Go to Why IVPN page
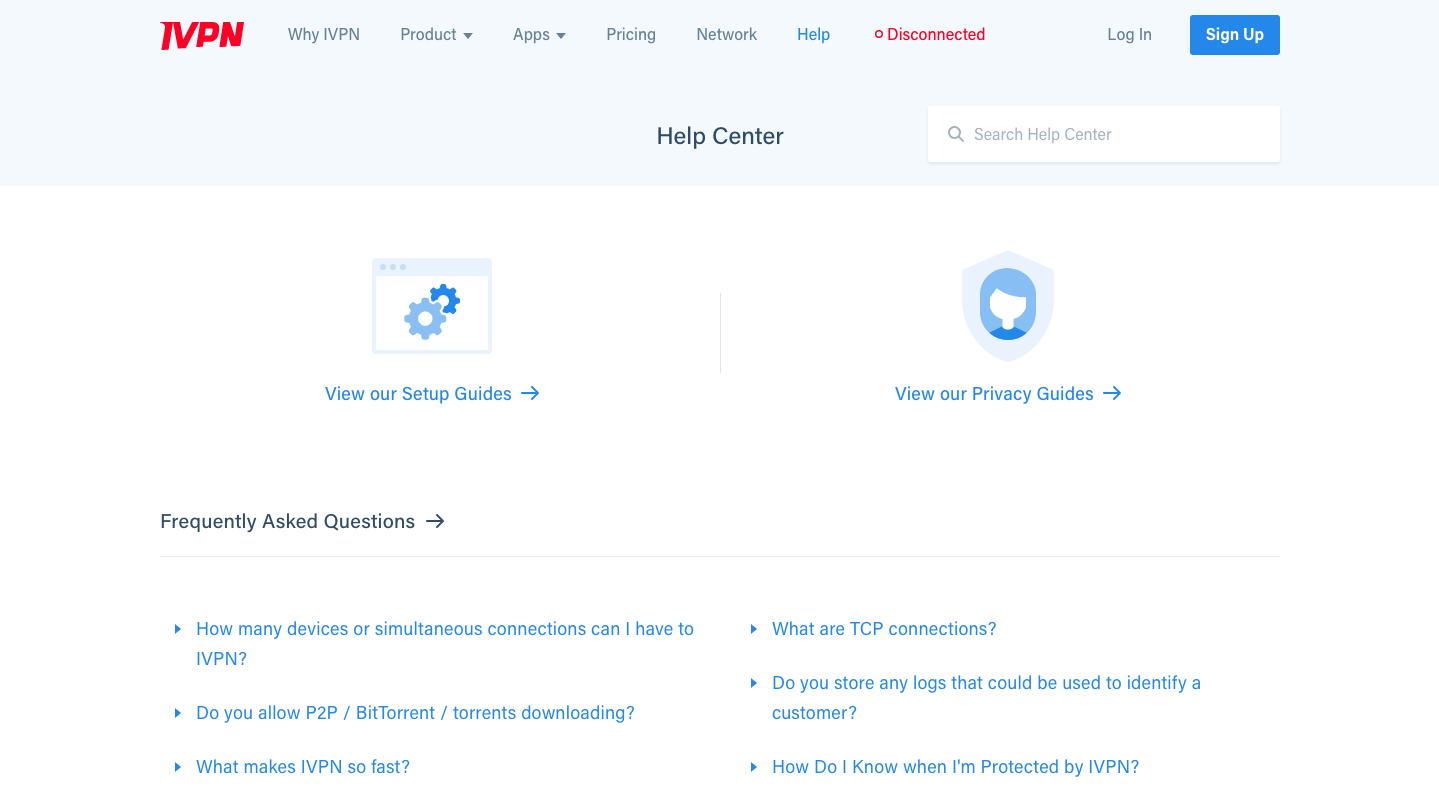Image resolution: width=1439 pixels, height=797 pixels. (324, 34)
